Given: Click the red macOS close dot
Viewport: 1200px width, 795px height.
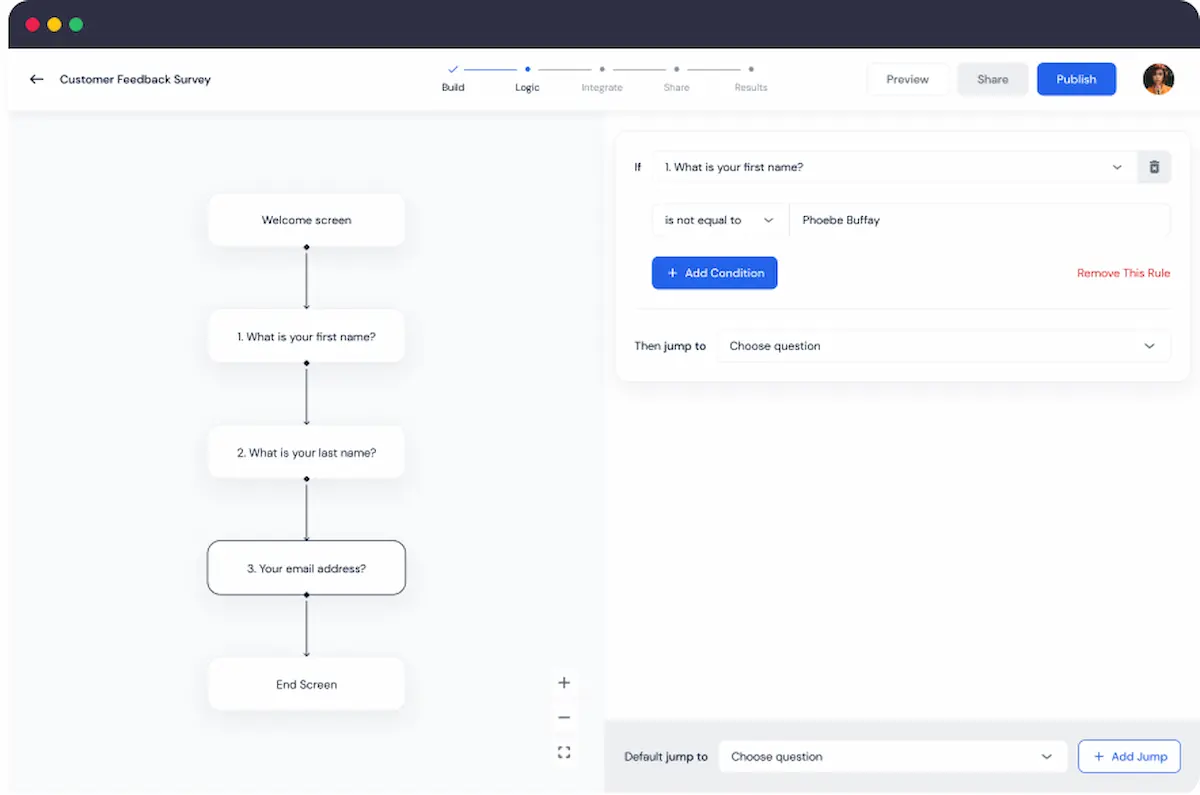Looking at the screenshot, I should tap(32, 24).
